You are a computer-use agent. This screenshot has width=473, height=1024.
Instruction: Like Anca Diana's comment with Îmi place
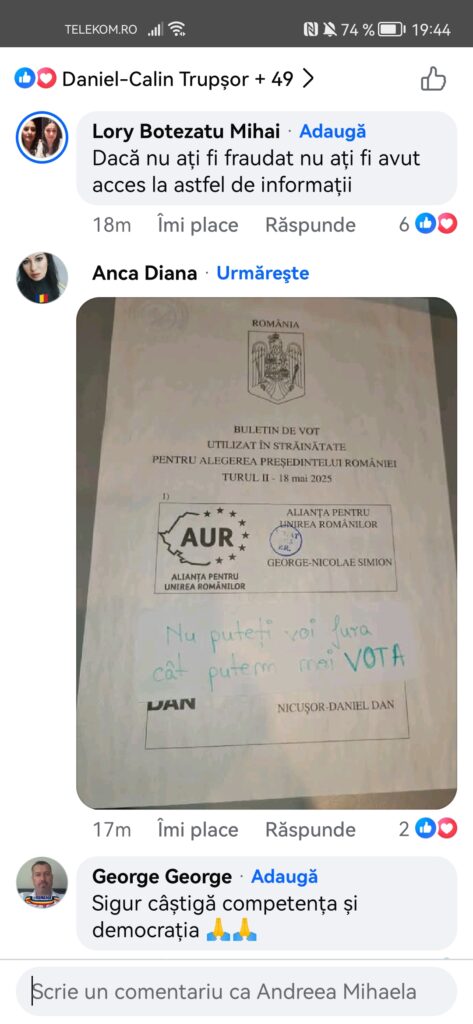tap(198, 830)
